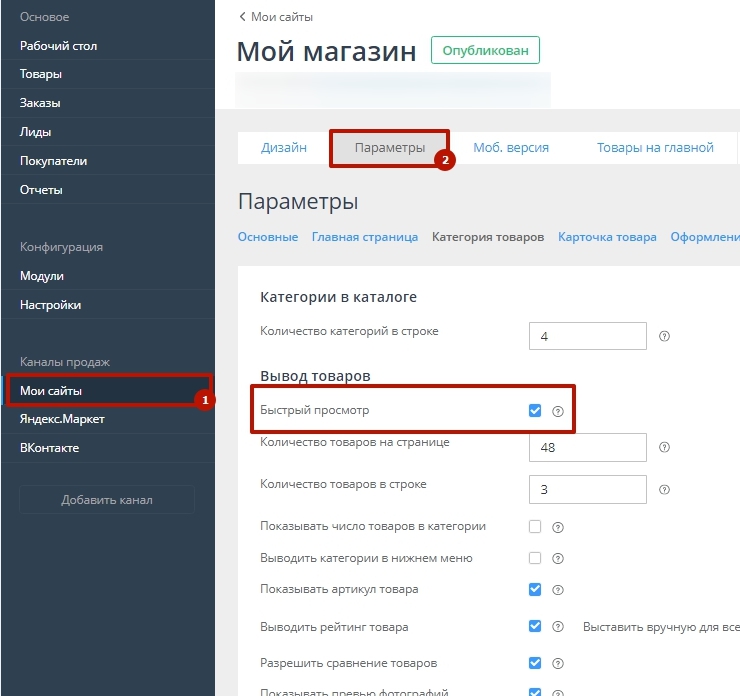
Task: Open Настройки in sidebar
Action: pyautogui.click(x=108, y=305)
